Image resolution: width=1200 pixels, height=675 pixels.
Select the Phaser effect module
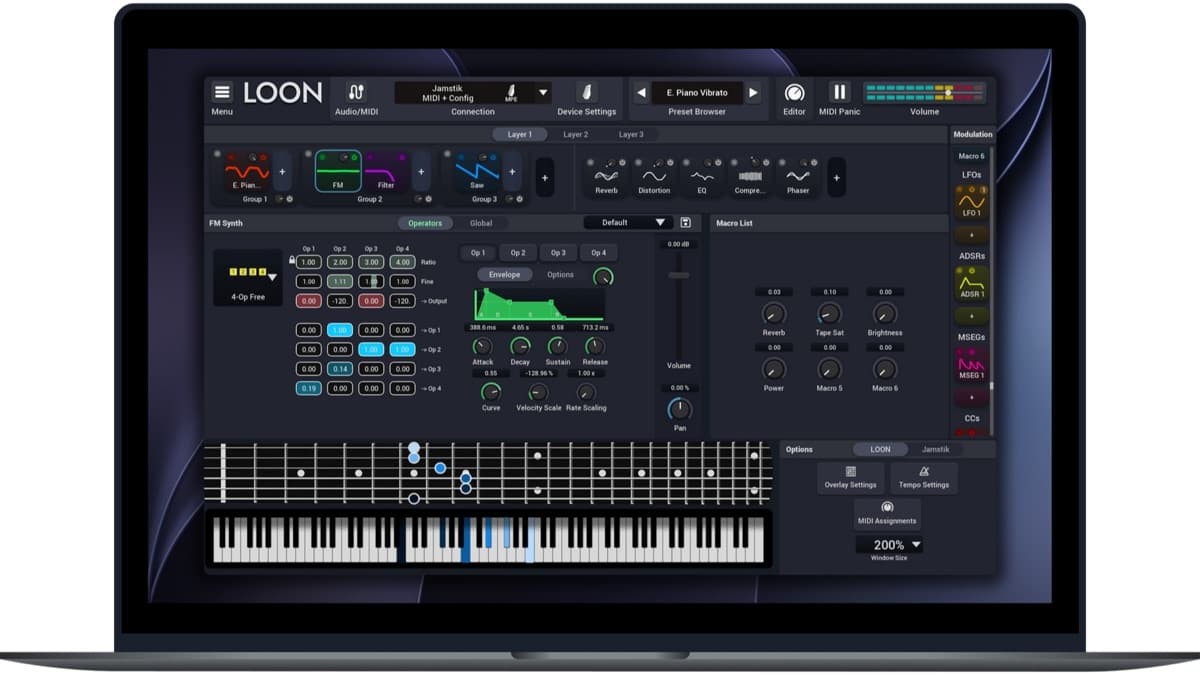click(x=798, y=176)
